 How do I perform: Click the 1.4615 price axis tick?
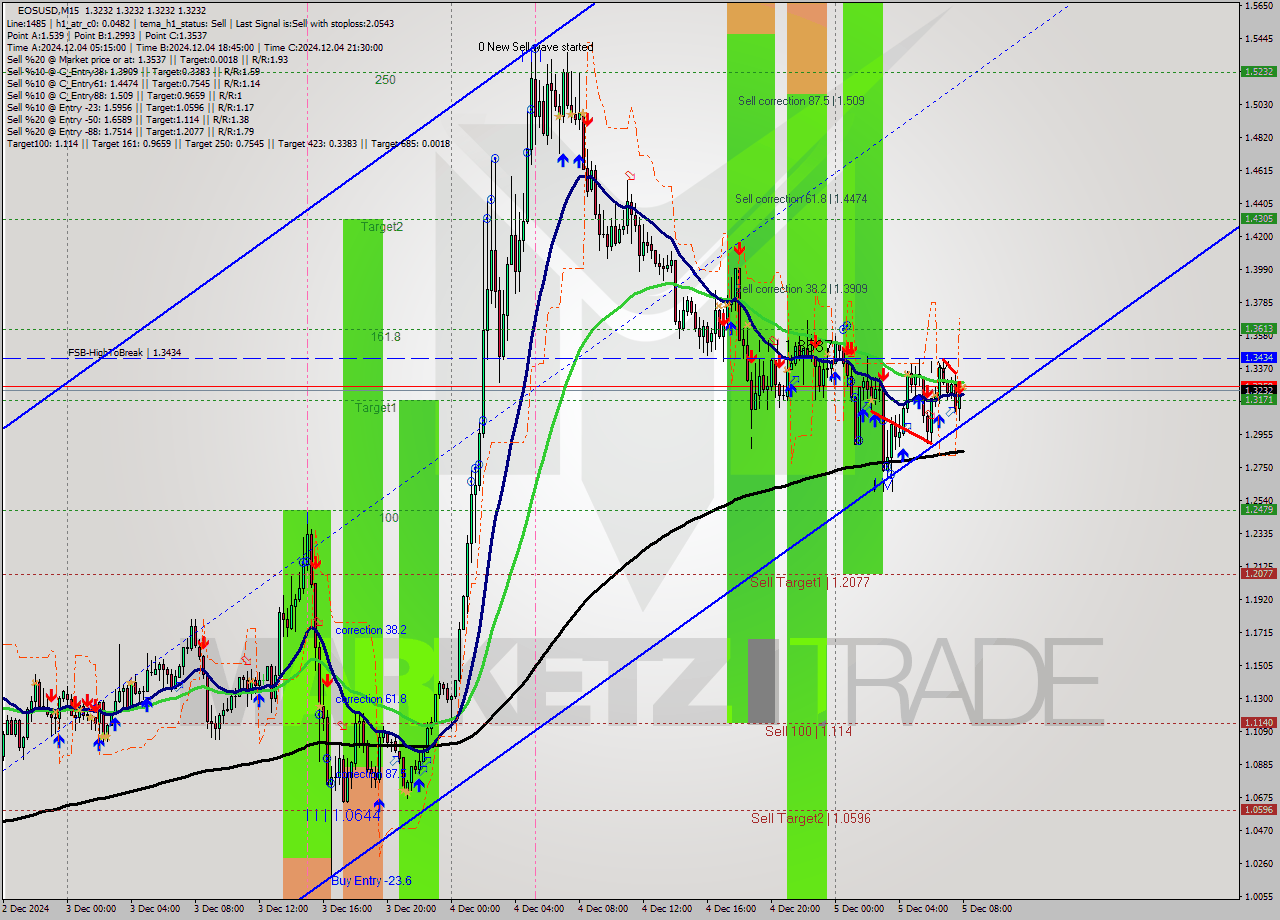tap(1259, 171)
